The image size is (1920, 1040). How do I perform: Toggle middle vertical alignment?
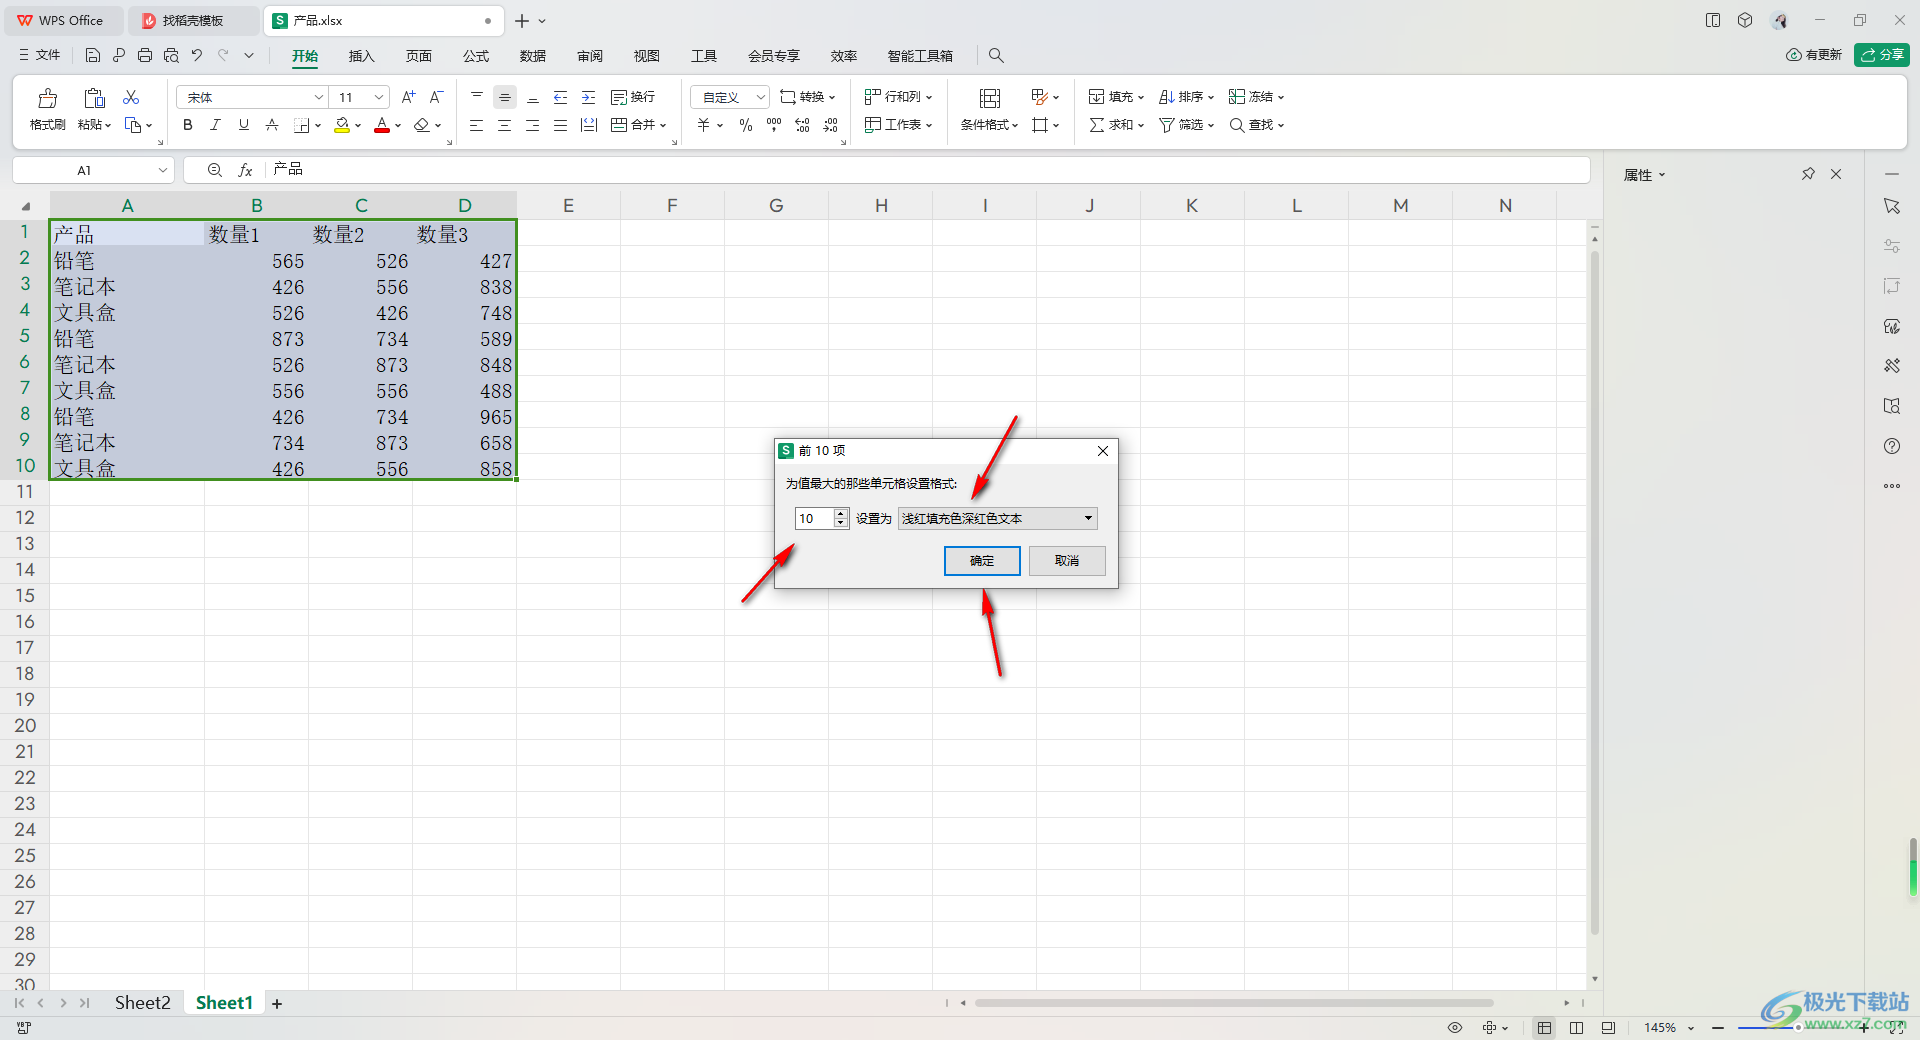point(505,97)
